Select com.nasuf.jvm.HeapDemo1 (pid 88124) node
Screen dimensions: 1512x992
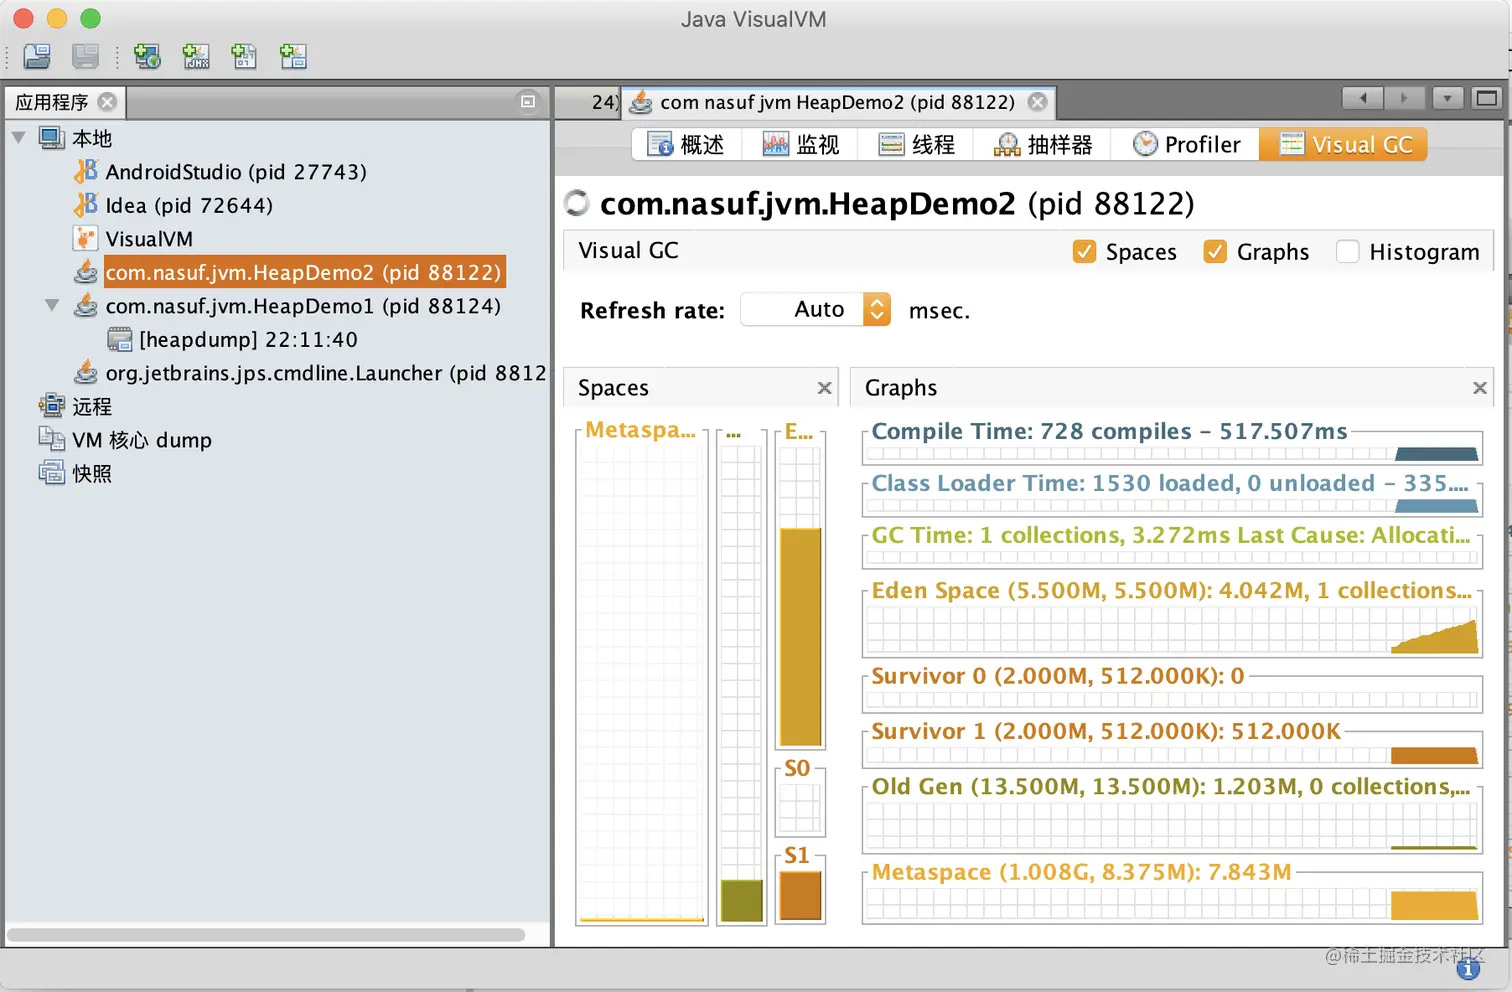point(303,306)
